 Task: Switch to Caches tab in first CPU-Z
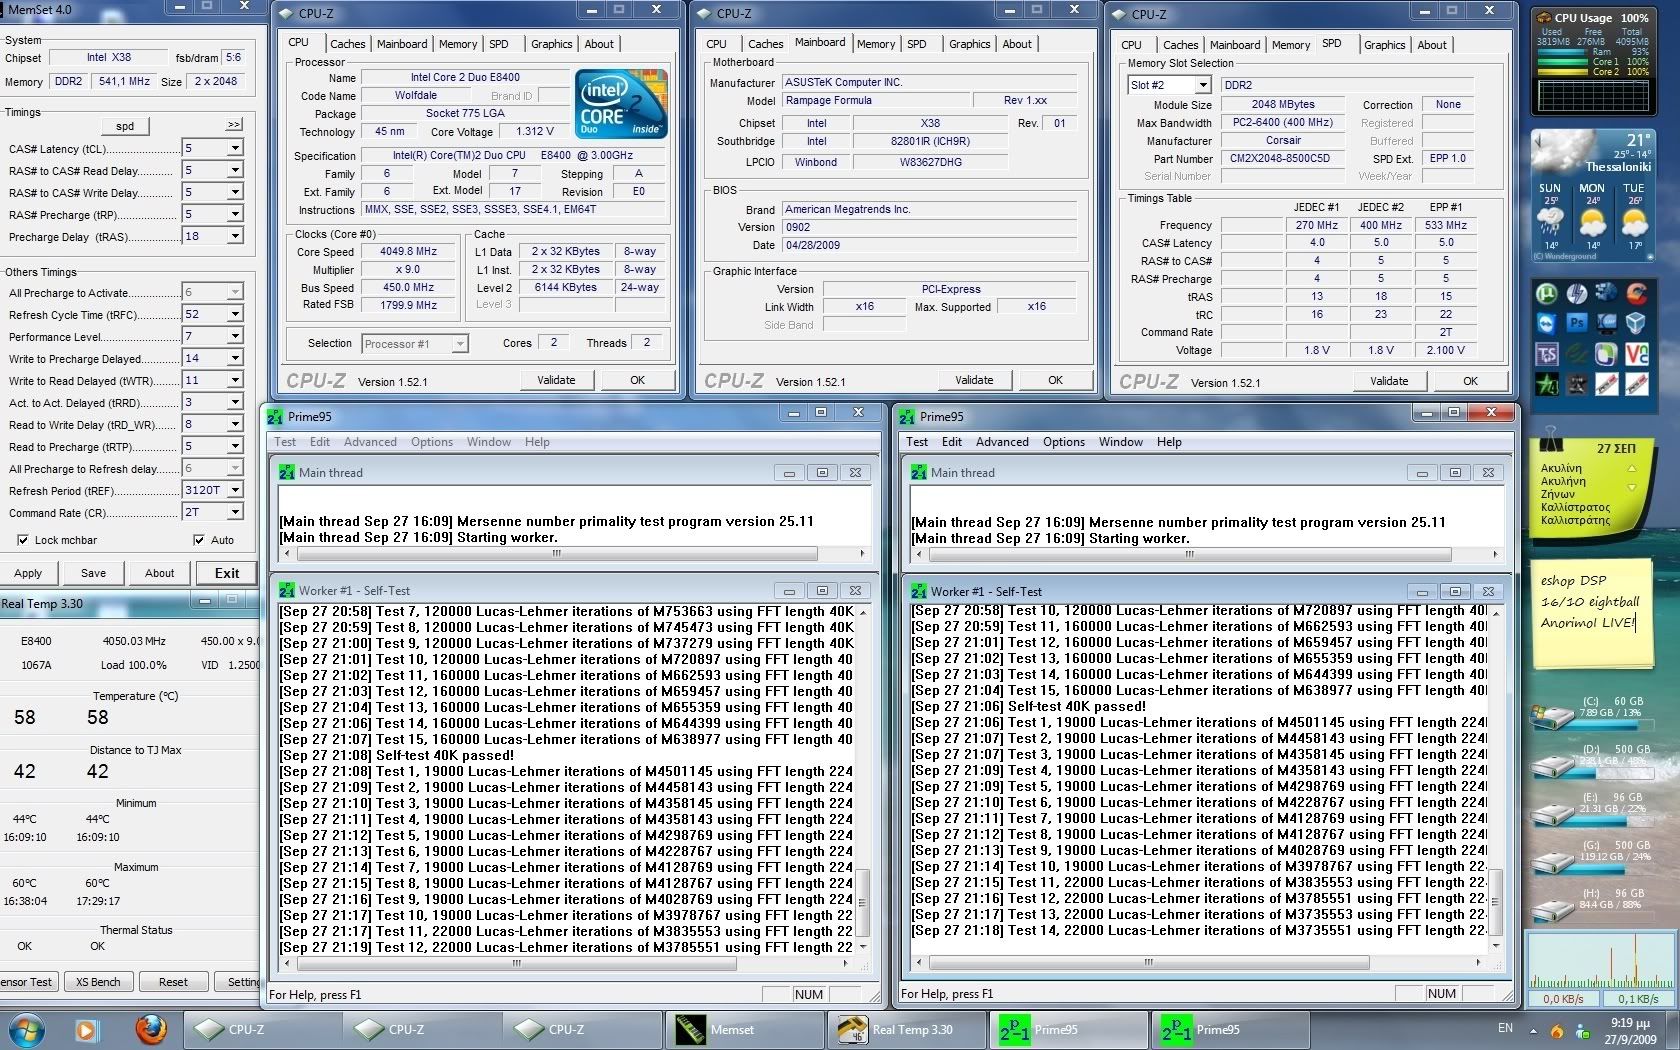point(347,44)
